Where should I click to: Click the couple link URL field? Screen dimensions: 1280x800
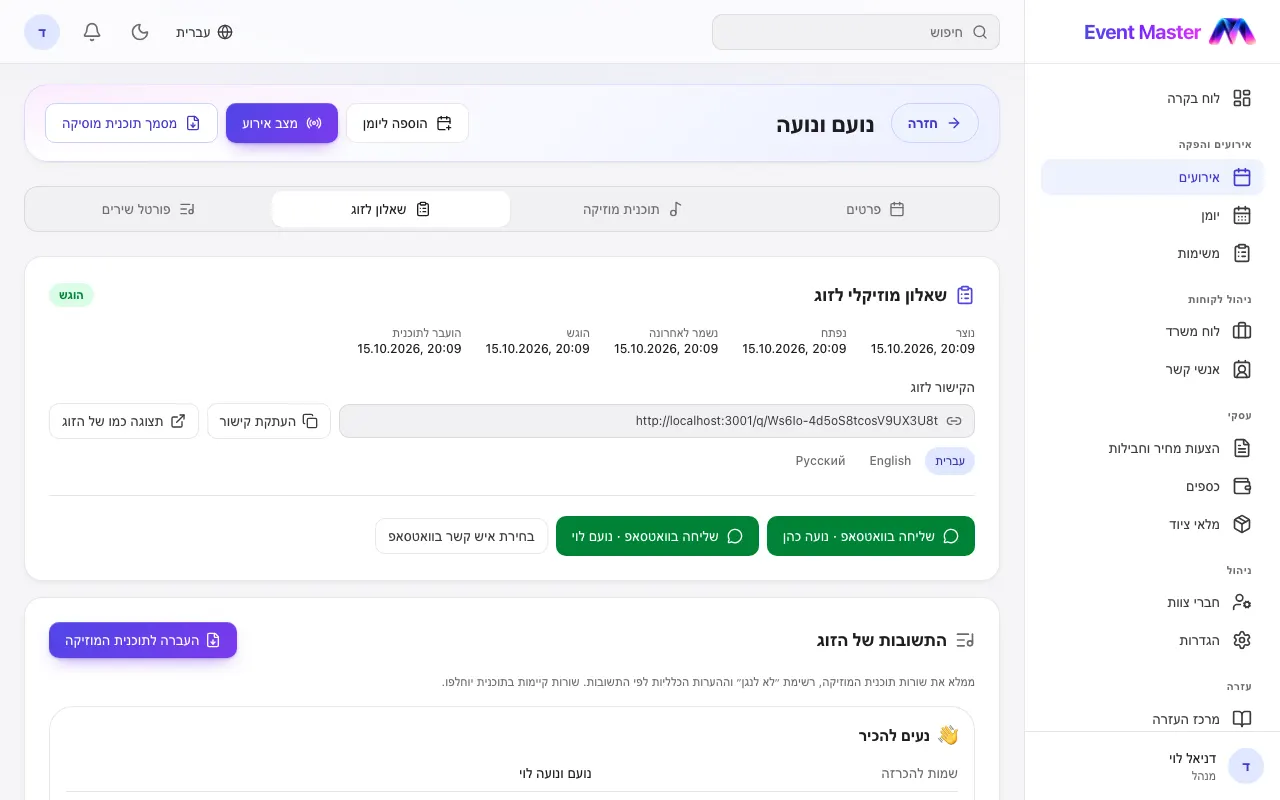pyautogui.click(x=657, y=421)
